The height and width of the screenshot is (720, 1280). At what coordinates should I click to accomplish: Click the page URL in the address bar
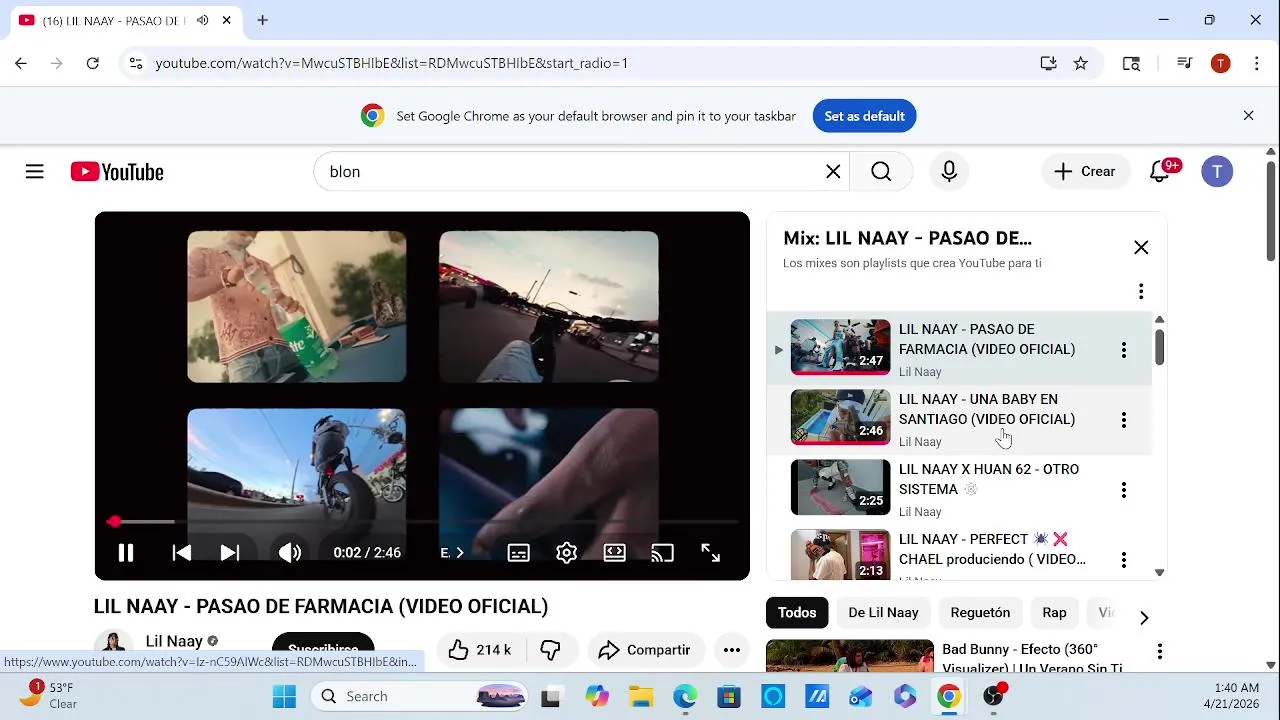pos(392,63)
